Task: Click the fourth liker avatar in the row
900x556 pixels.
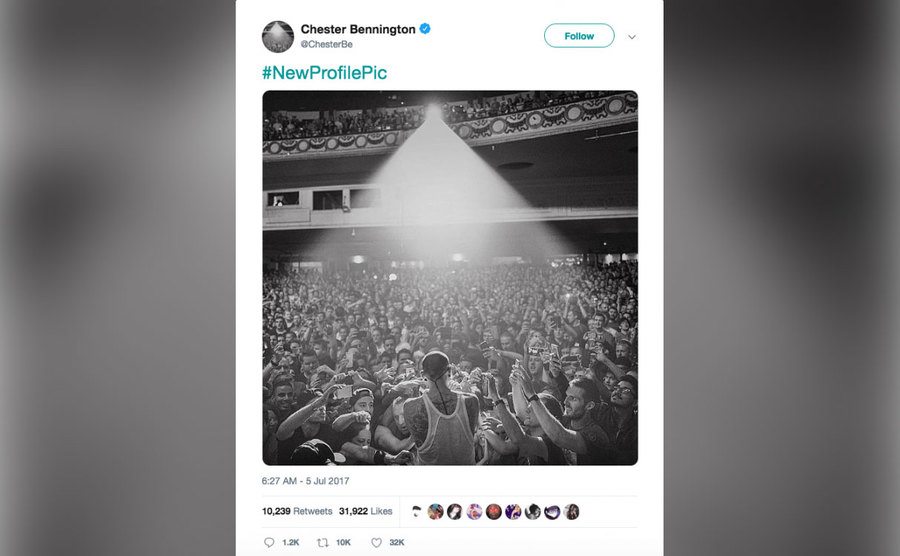Action: pos(474,512)
